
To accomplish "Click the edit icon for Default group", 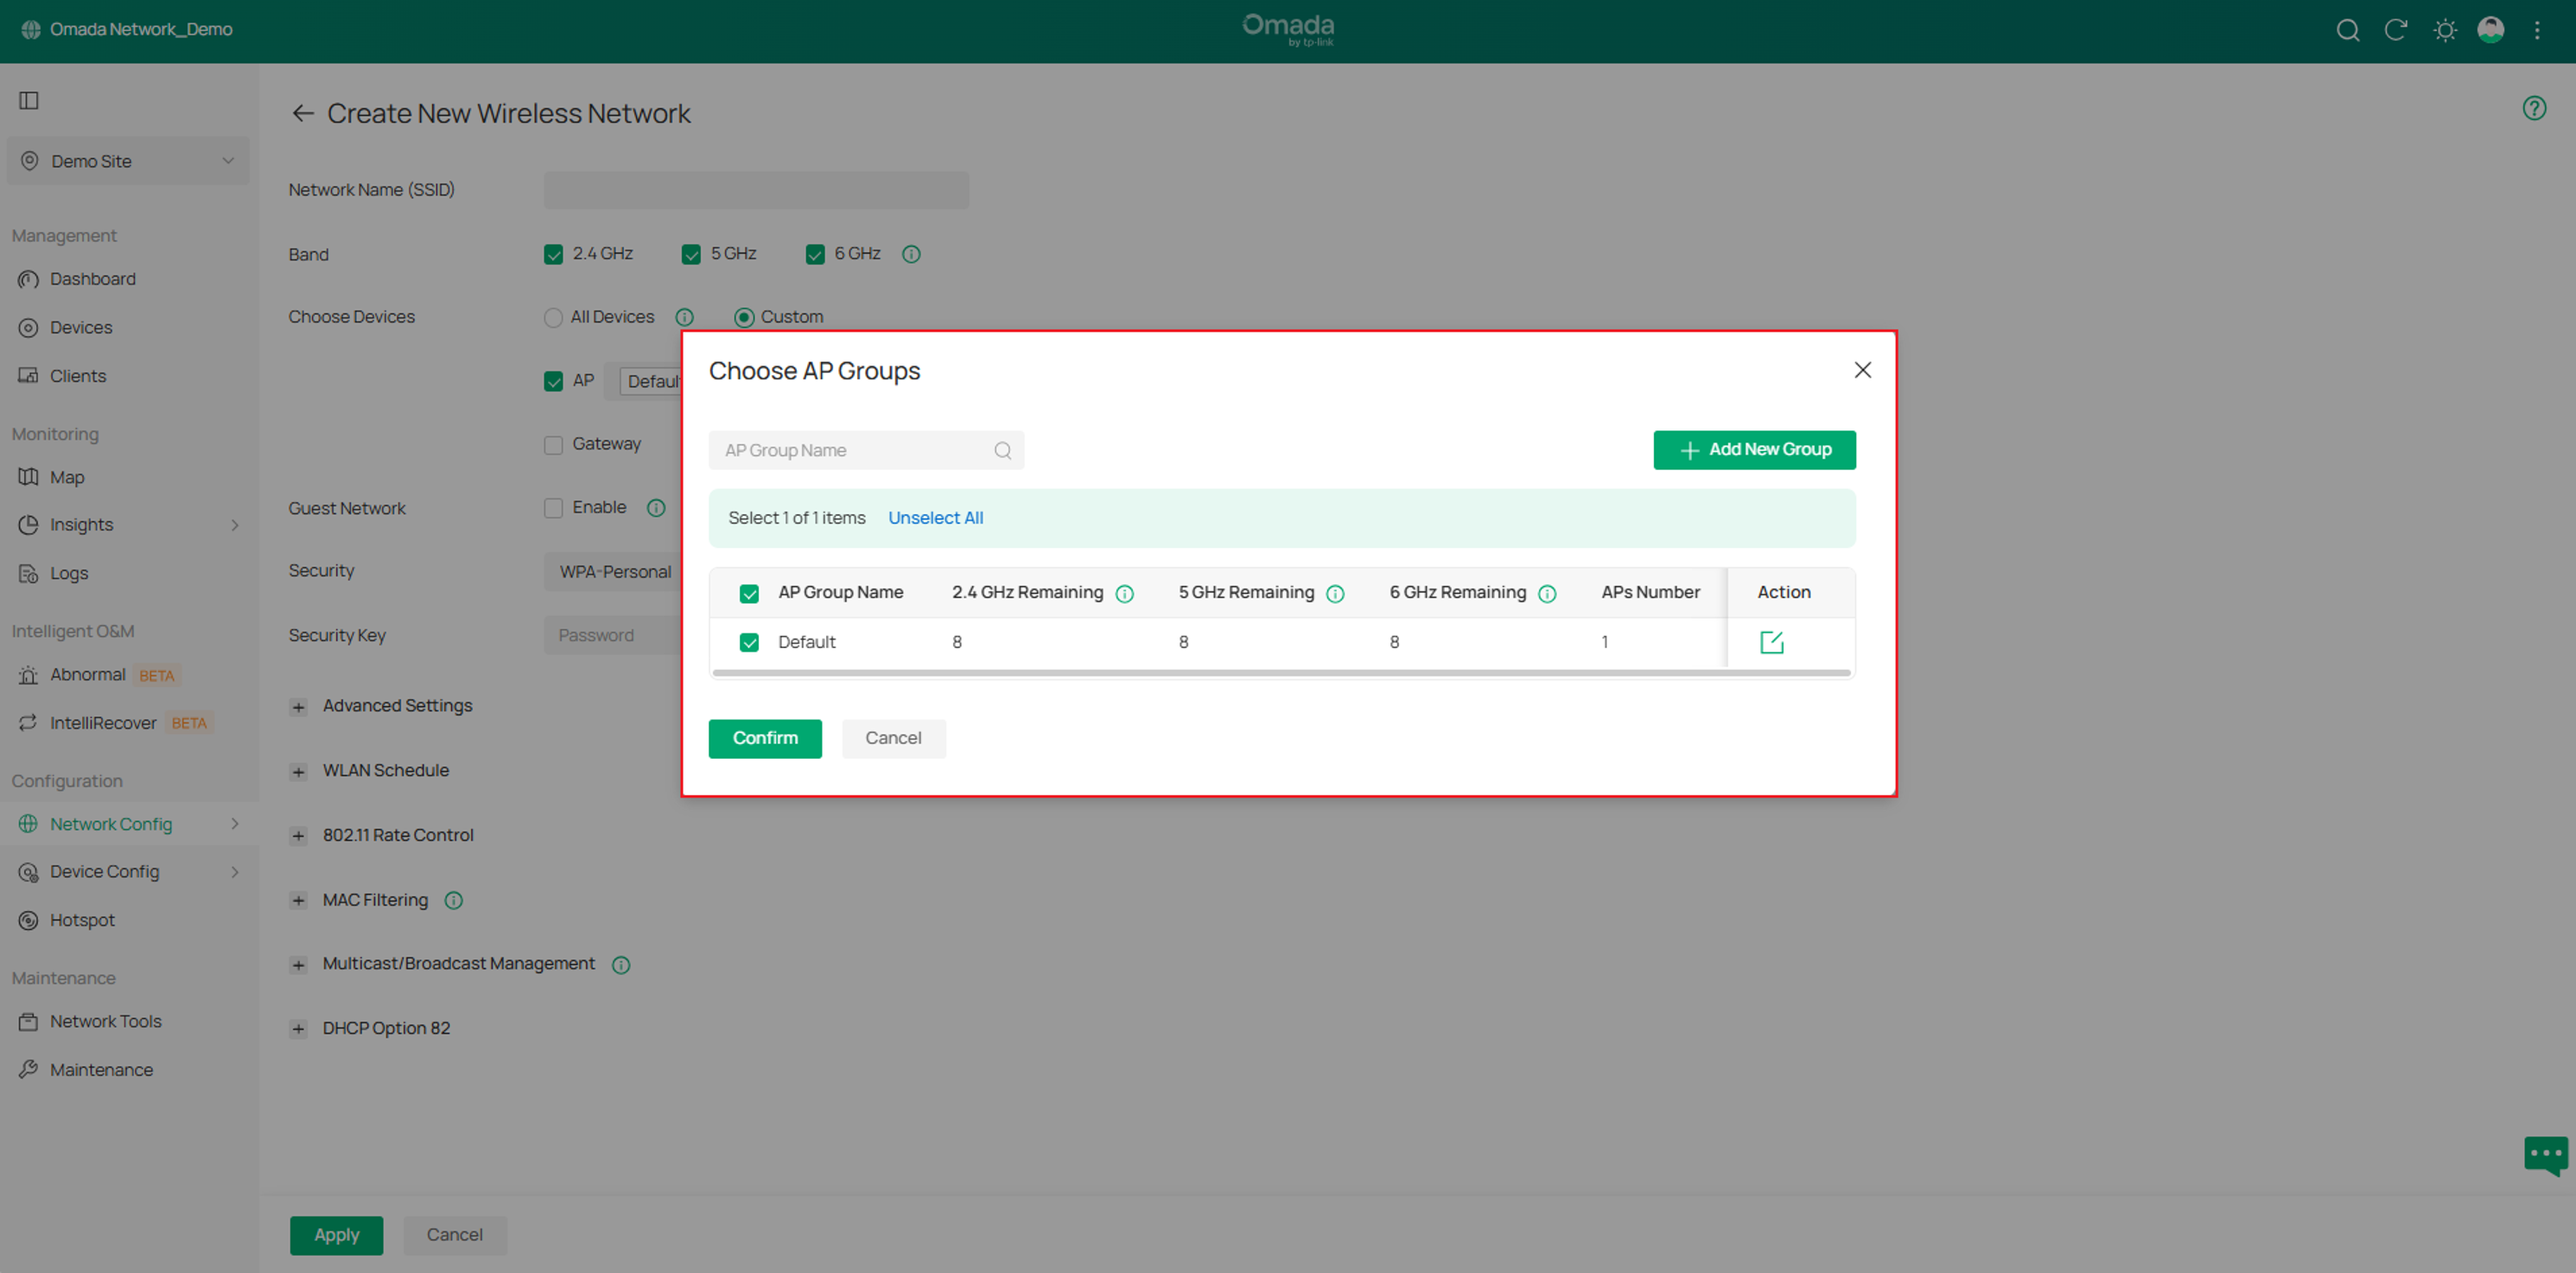I will [1771, 642].
